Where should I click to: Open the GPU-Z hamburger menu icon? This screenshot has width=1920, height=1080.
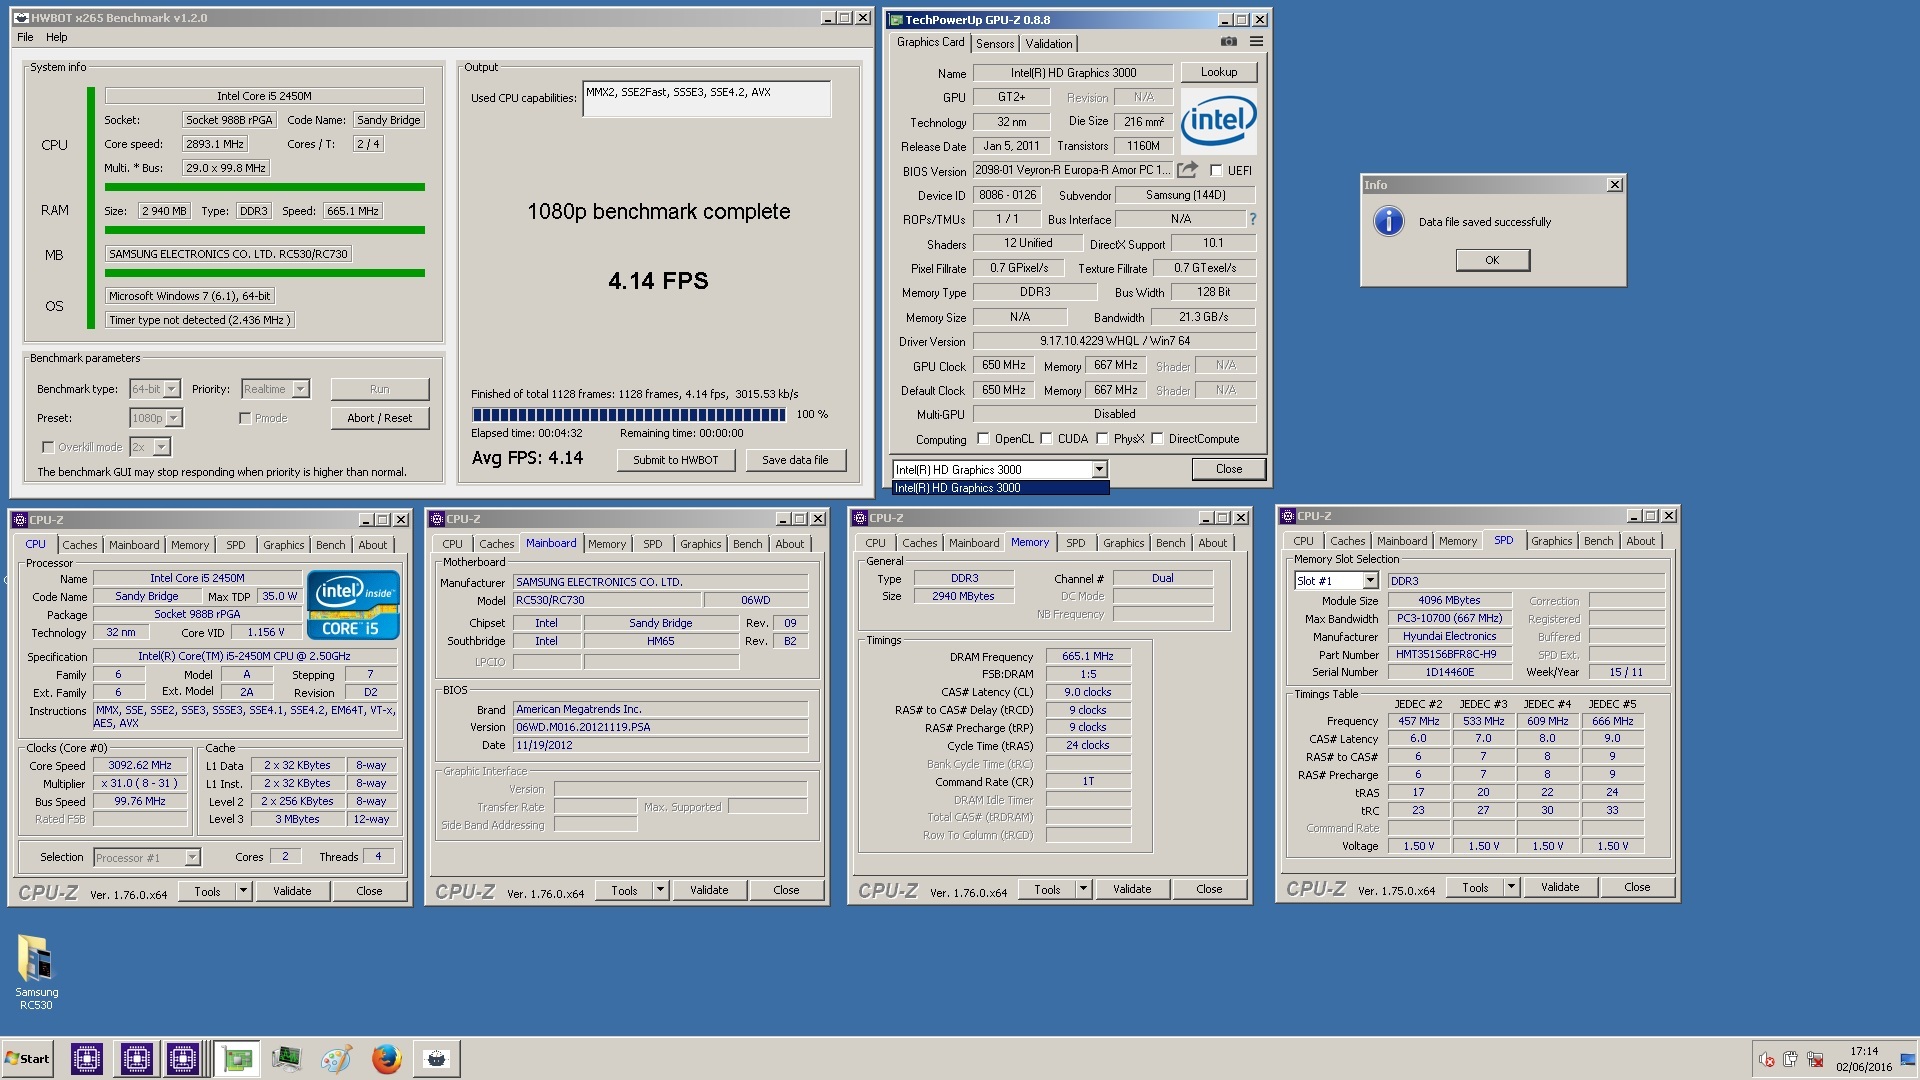tap(1256, 42)
